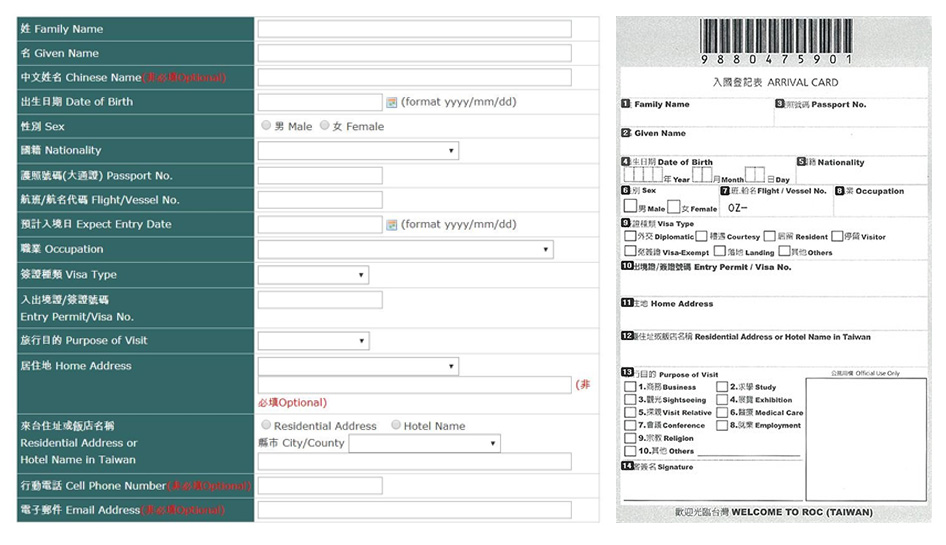
Task: Click WELCOME TO ROC (TAIWAN) text
Action: tap(802, 512)
